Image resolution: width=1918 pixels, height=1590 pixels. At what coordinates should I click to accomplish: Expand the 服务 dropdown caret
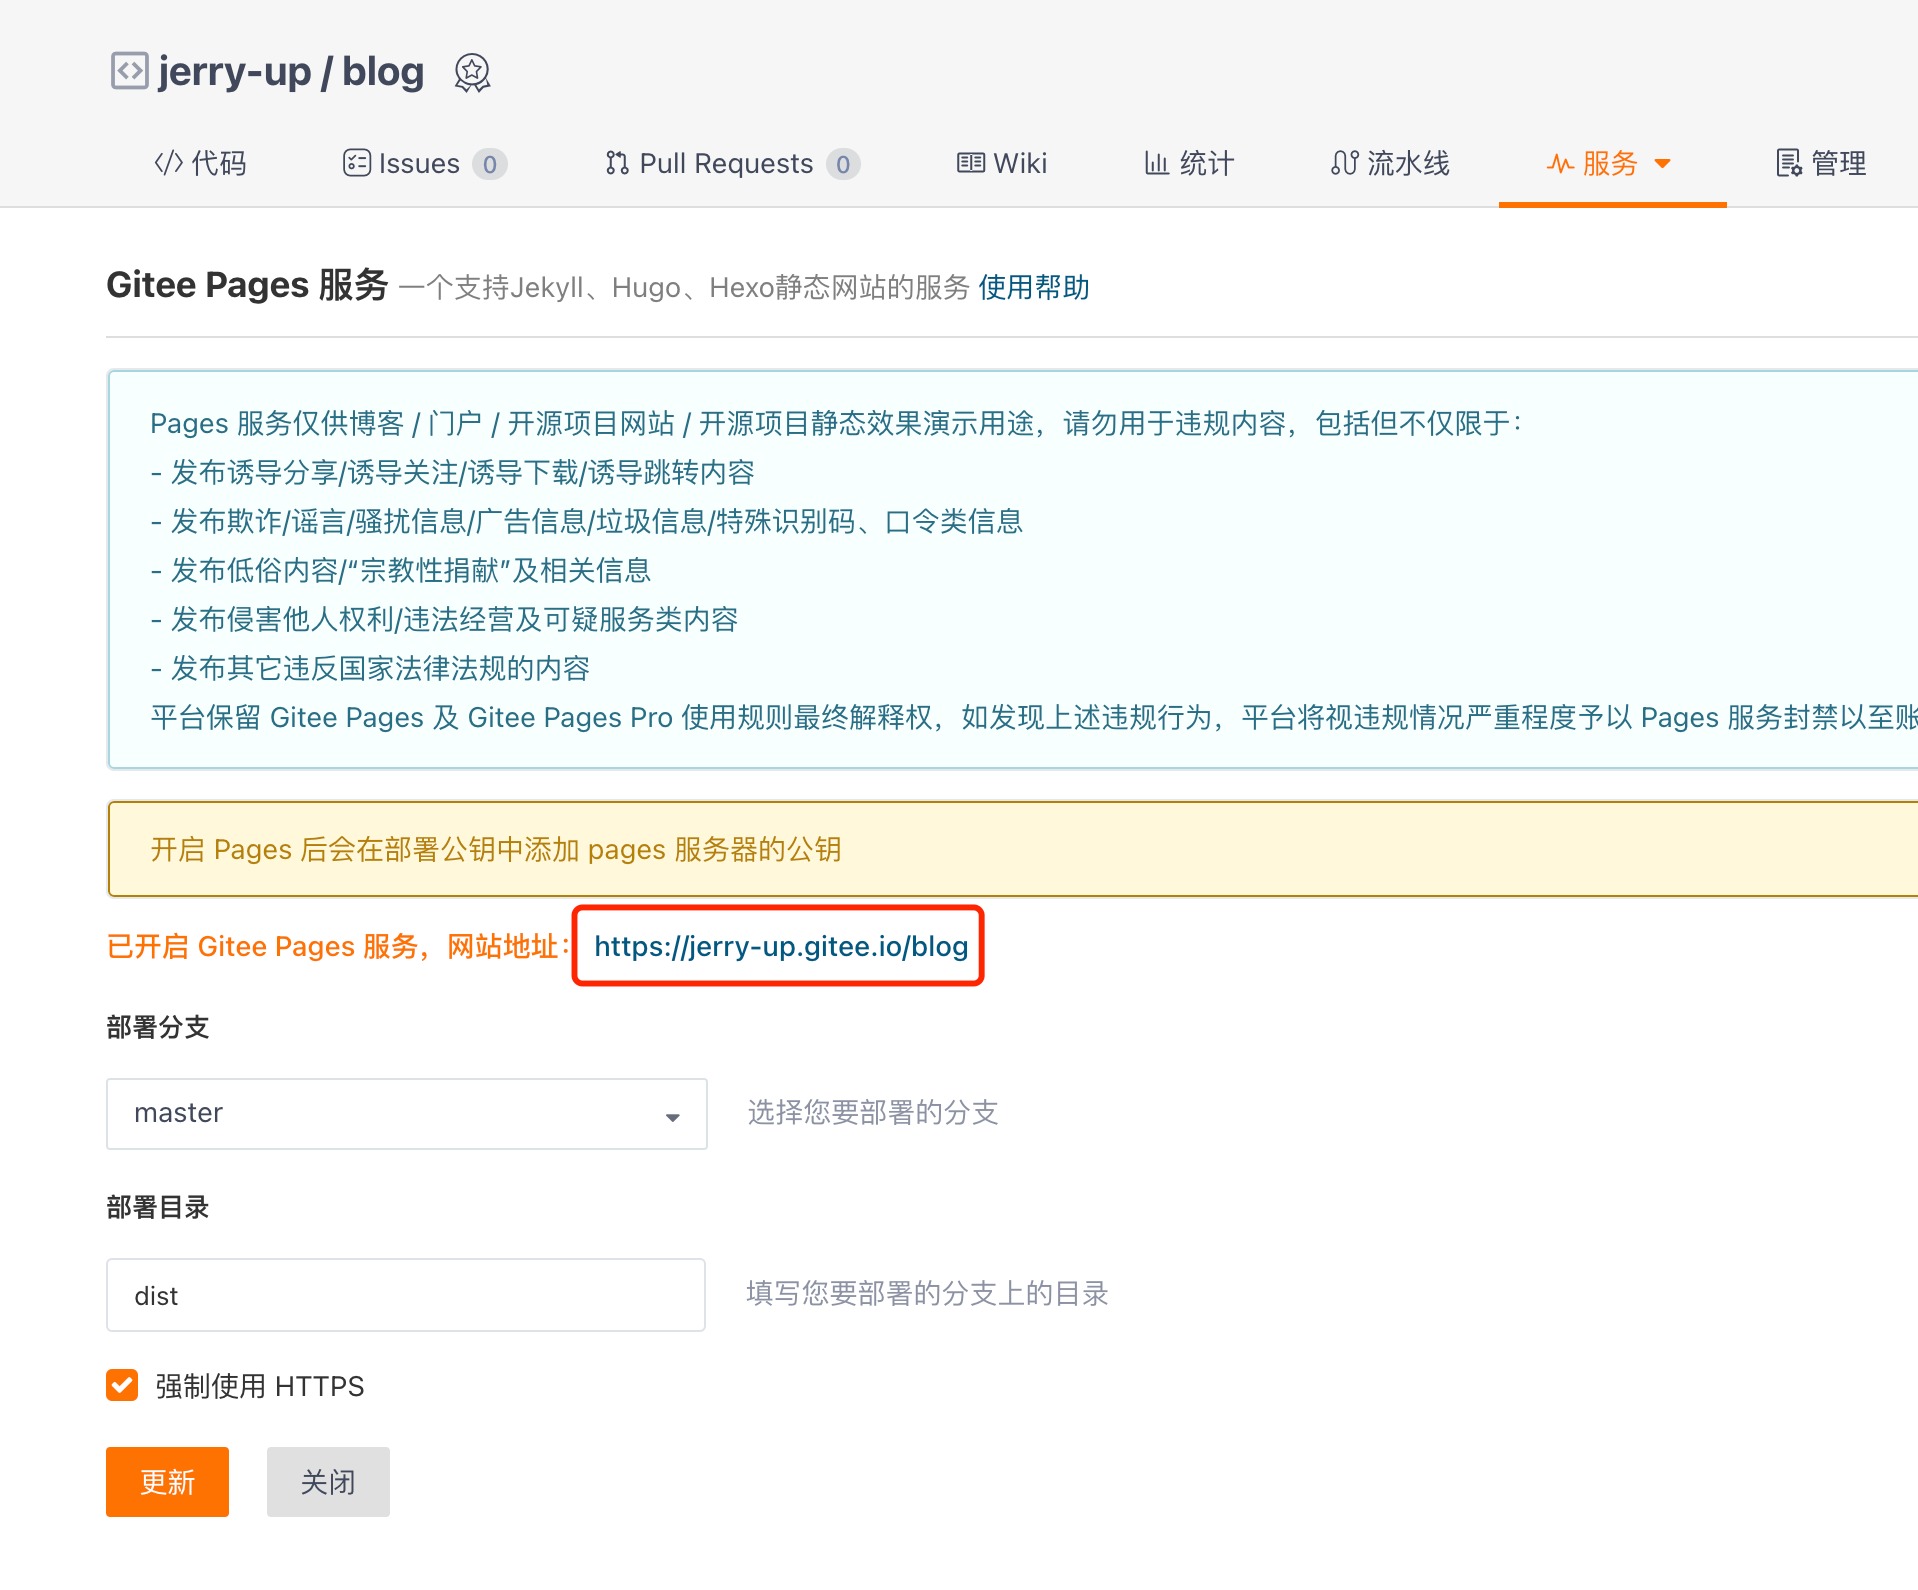pos(1663,164)
